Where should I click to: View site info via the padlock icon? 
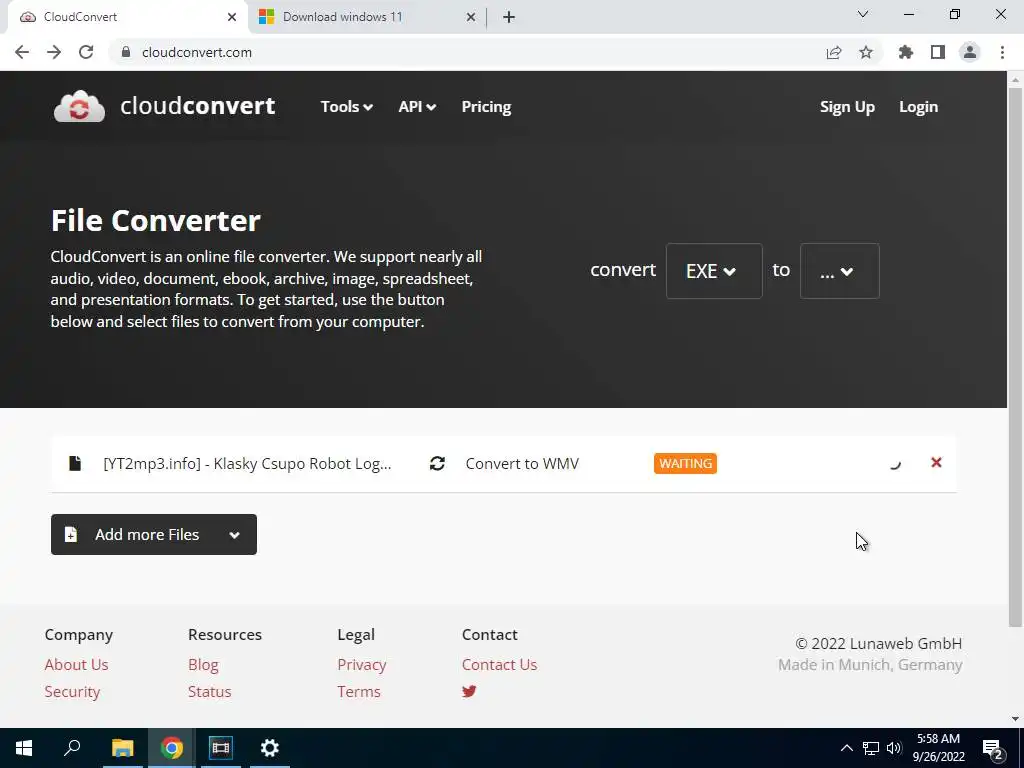[126, 52]
